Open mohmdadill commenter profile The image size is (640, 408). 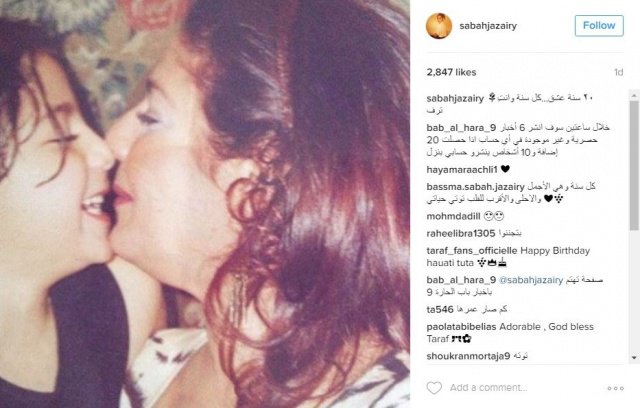(453, 216)
